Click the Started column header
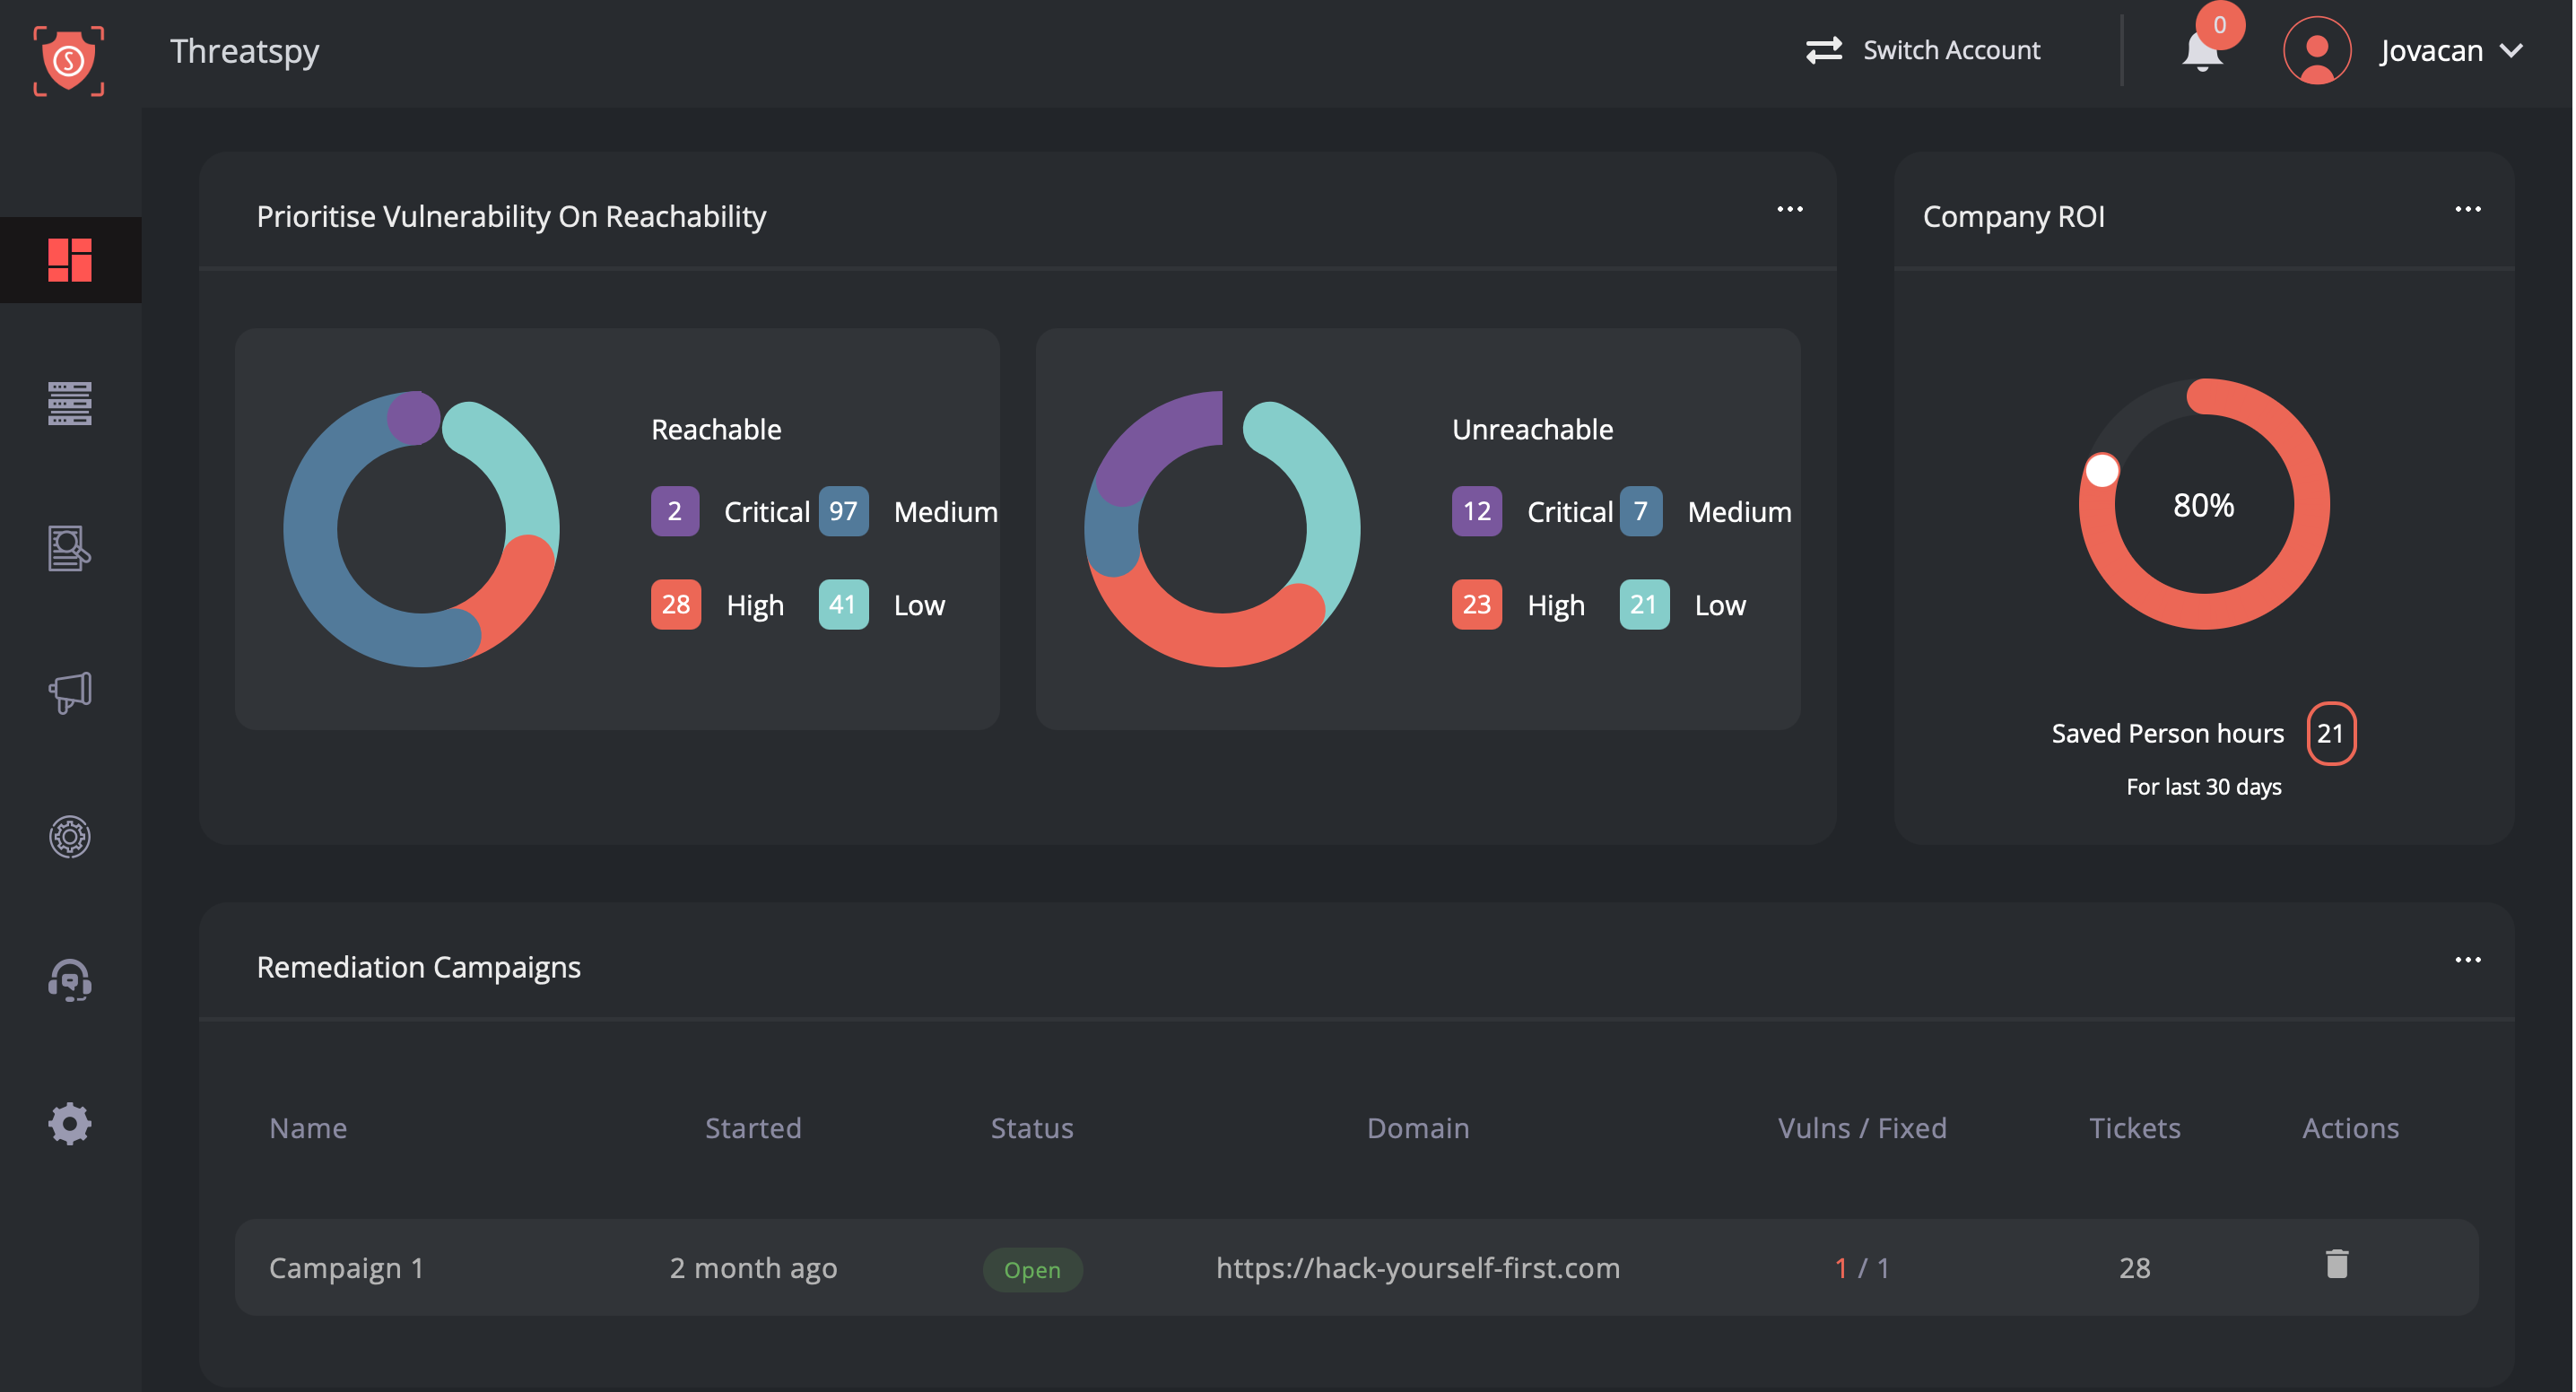This screenshot has width=2576, height=1392. point(753,1128)
